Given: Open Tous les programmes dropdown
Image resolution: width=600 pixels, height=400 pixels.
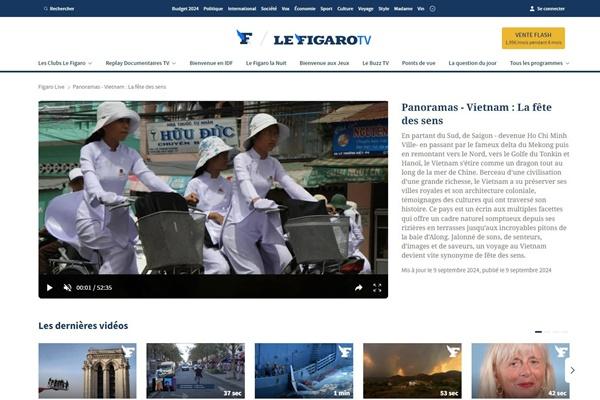Looking at the screenshot, I should point(539,63).
